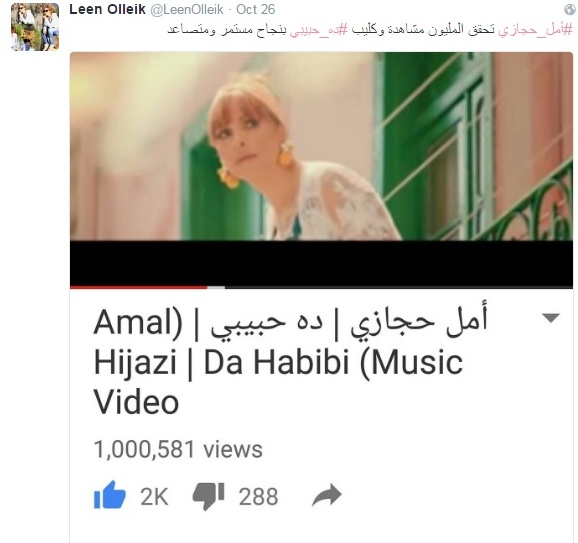Click the black letterbox area of the player
578x543 pixels.
pos(321,263)
